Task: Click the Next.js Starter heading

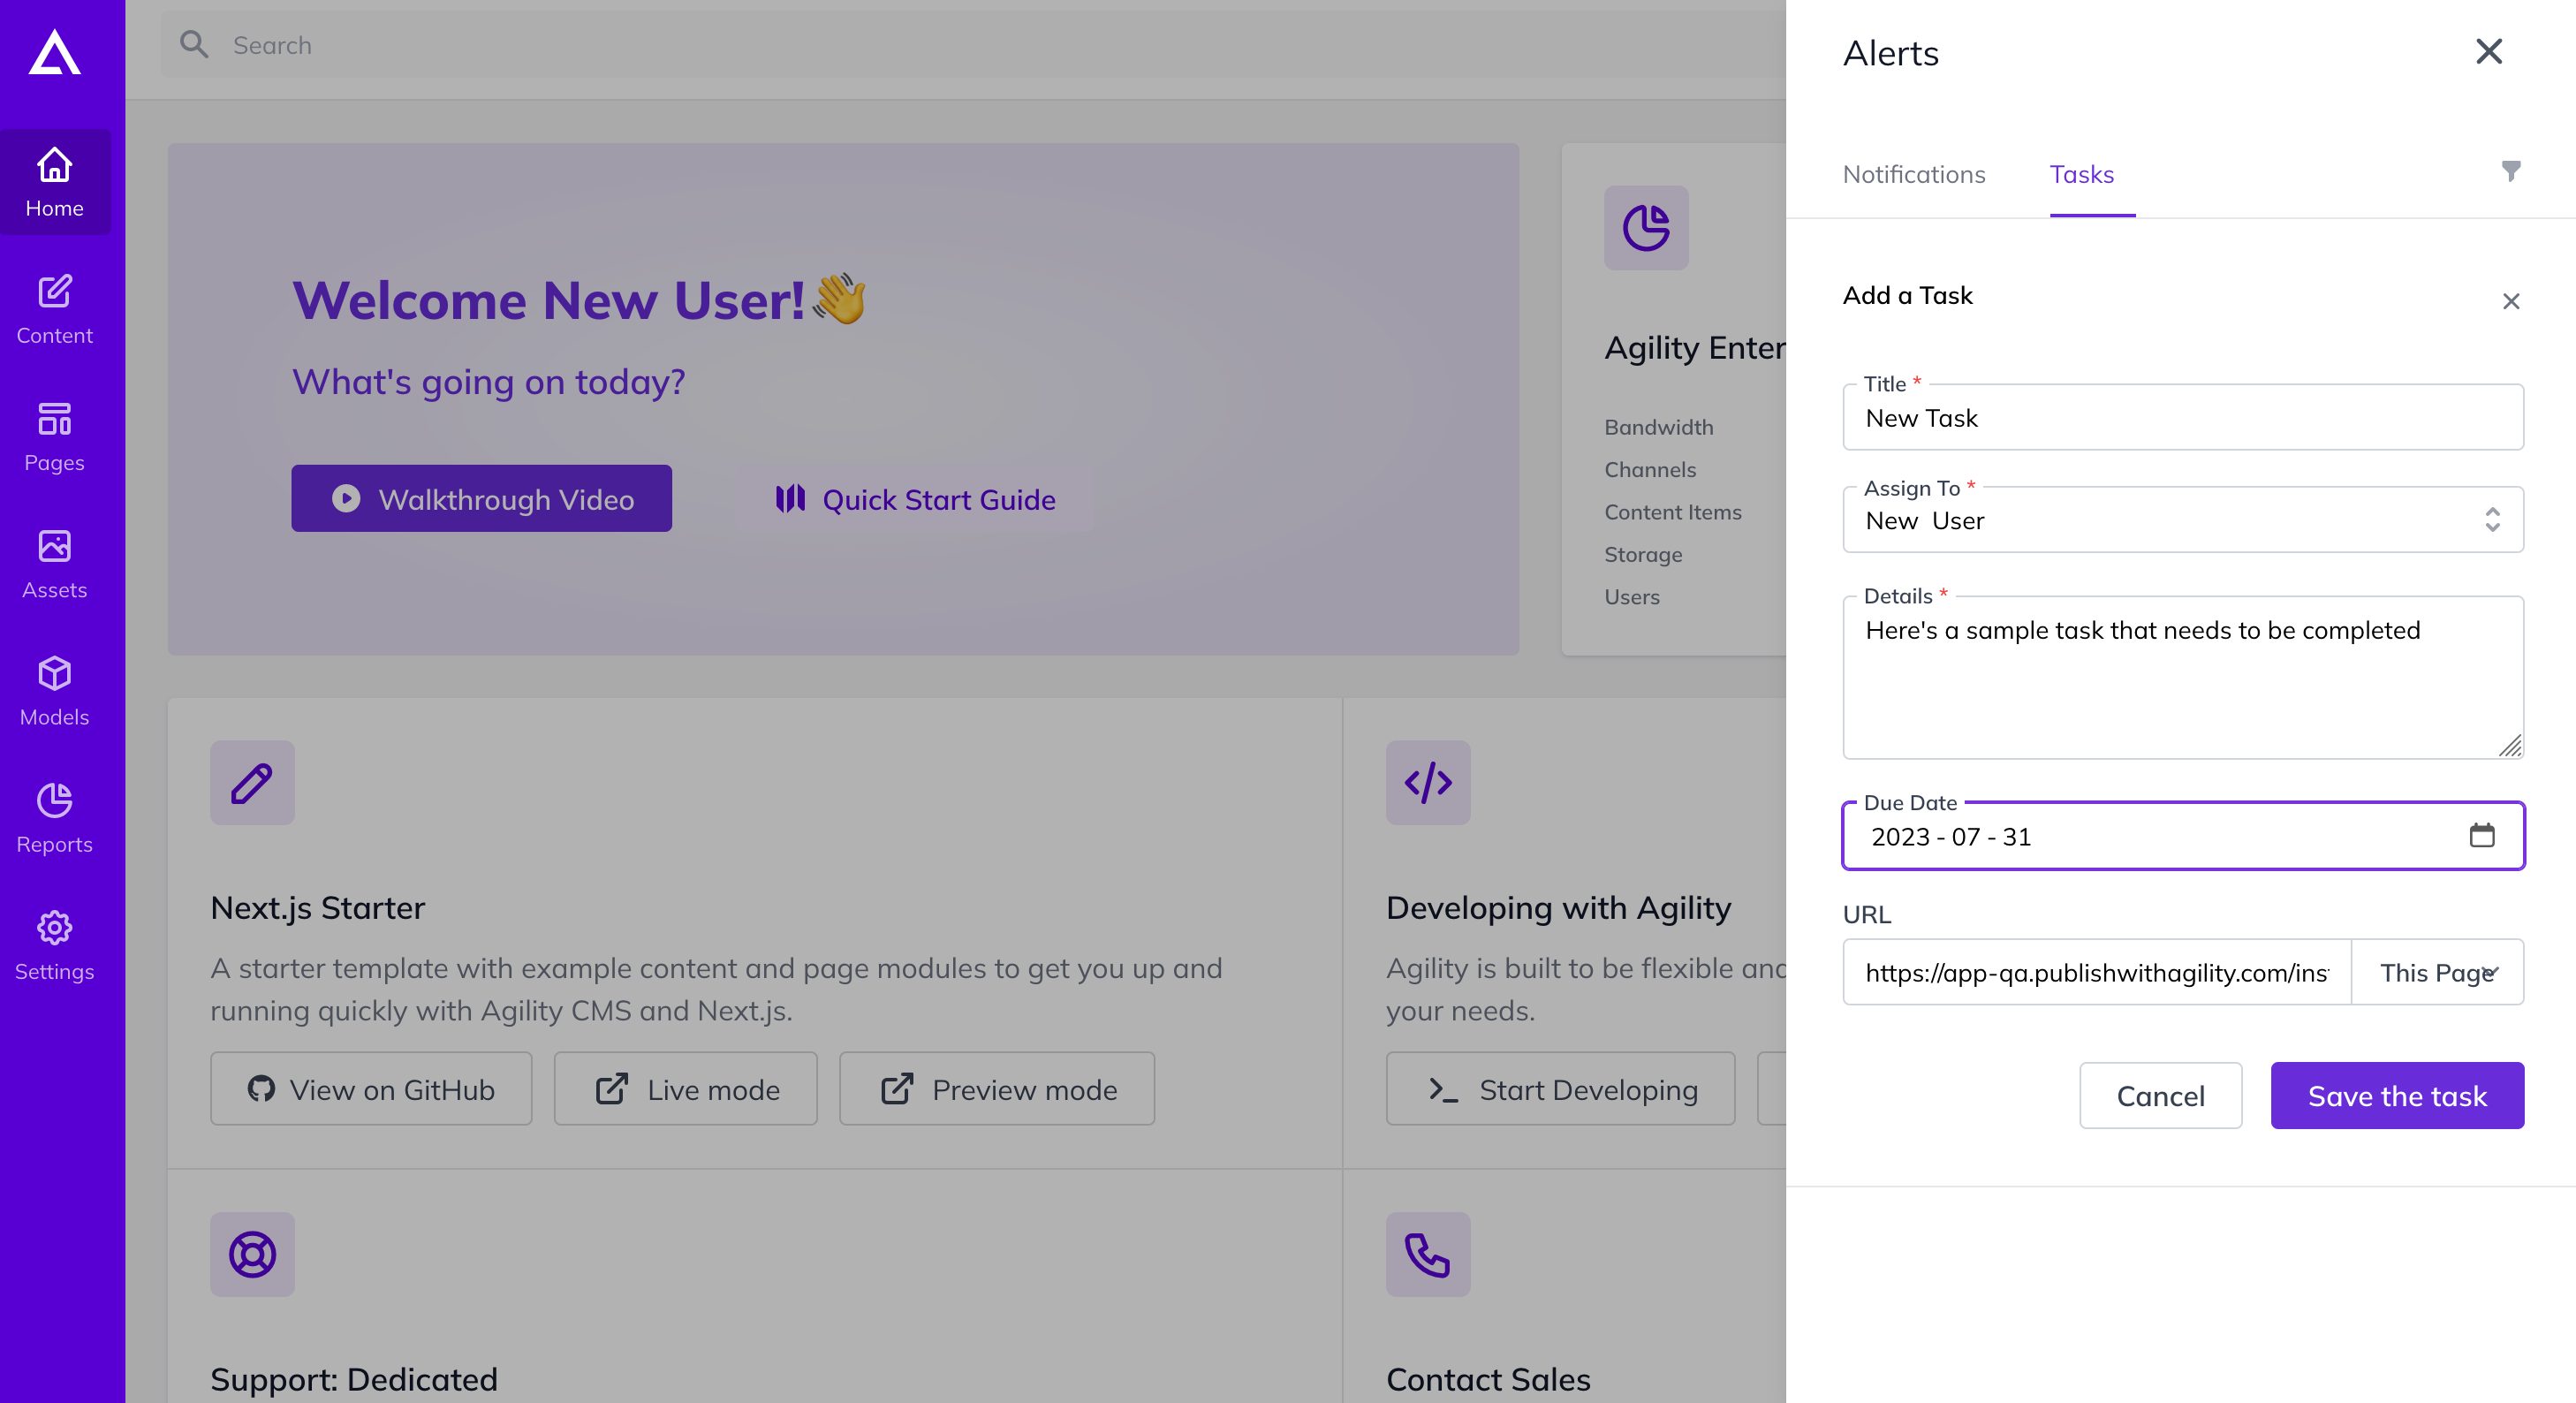Action: pos(318,907)
